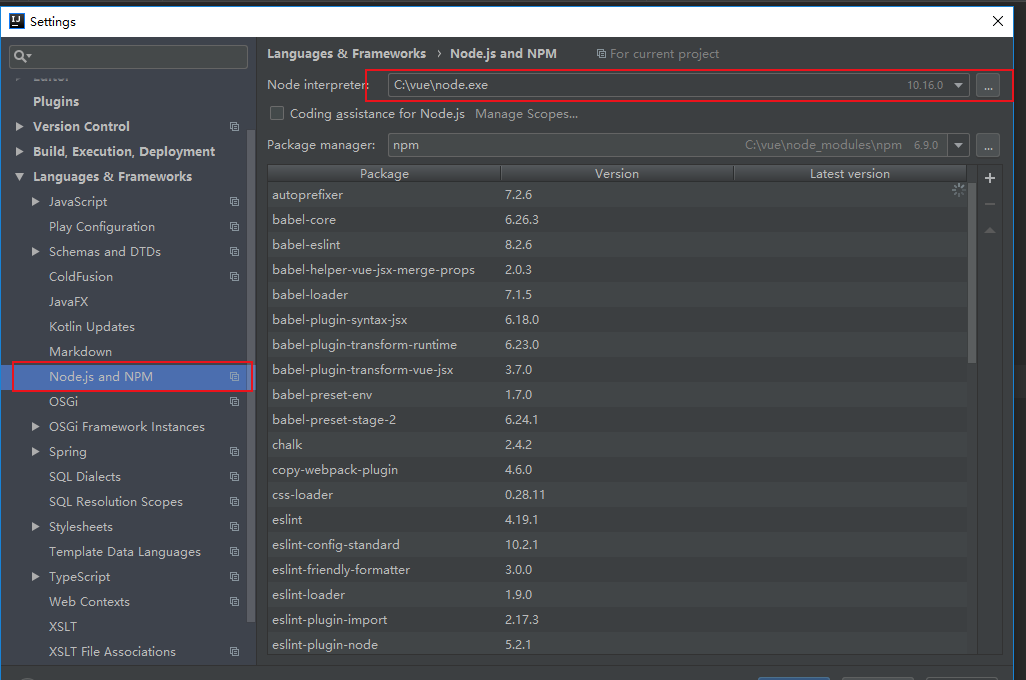Click project-level icon next to Web Contexts
This screenshot has height=680, width=1026.
(x=234, y=601)
